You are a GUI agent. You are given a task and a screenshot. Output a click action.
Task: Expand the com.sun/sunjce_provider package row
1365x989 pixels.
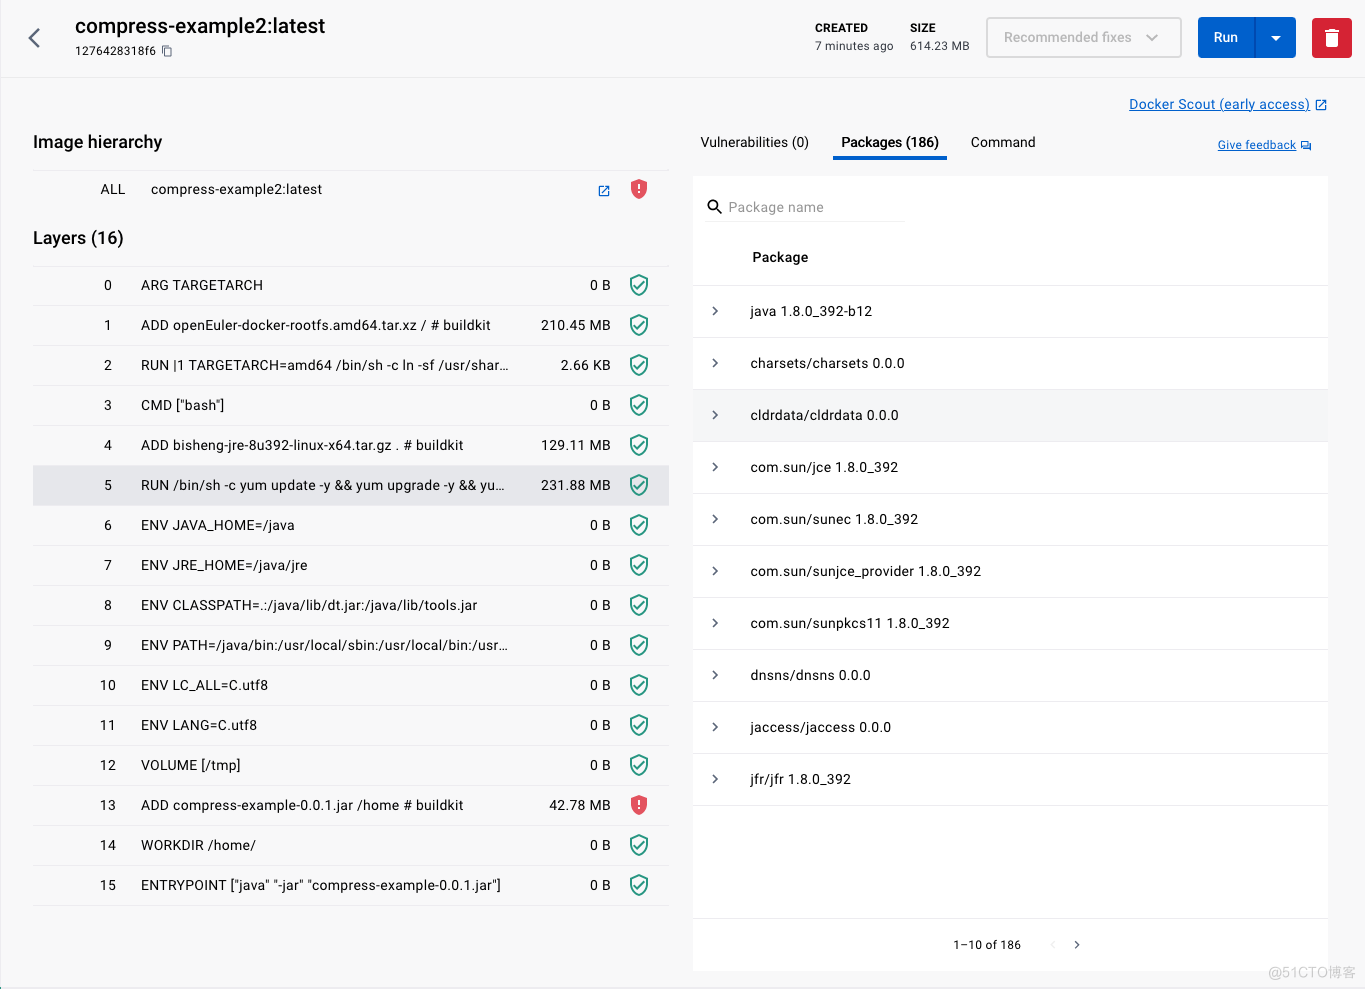(715, 571)
